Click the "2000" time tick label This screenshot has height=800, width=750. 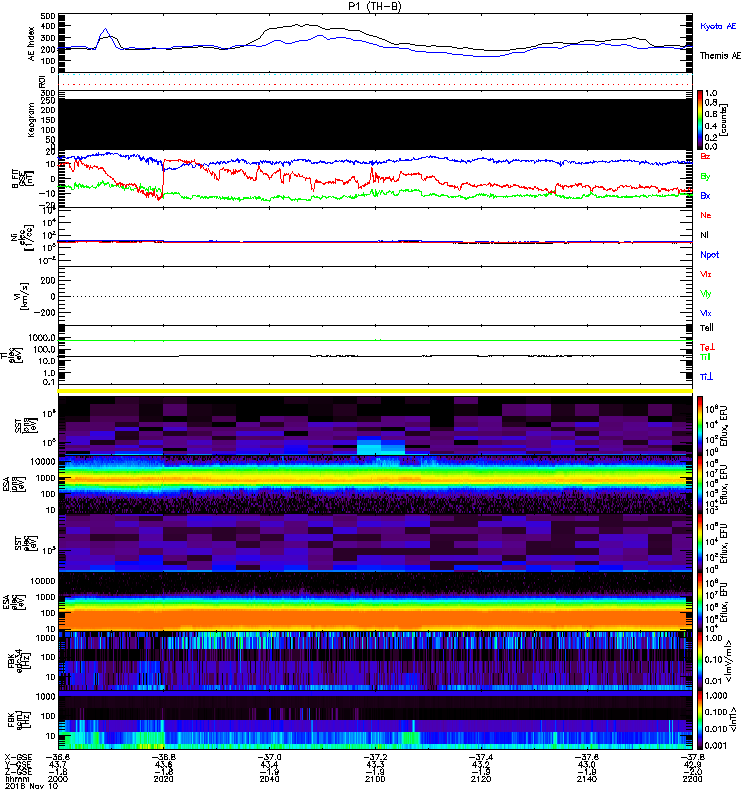pos(58,779)
